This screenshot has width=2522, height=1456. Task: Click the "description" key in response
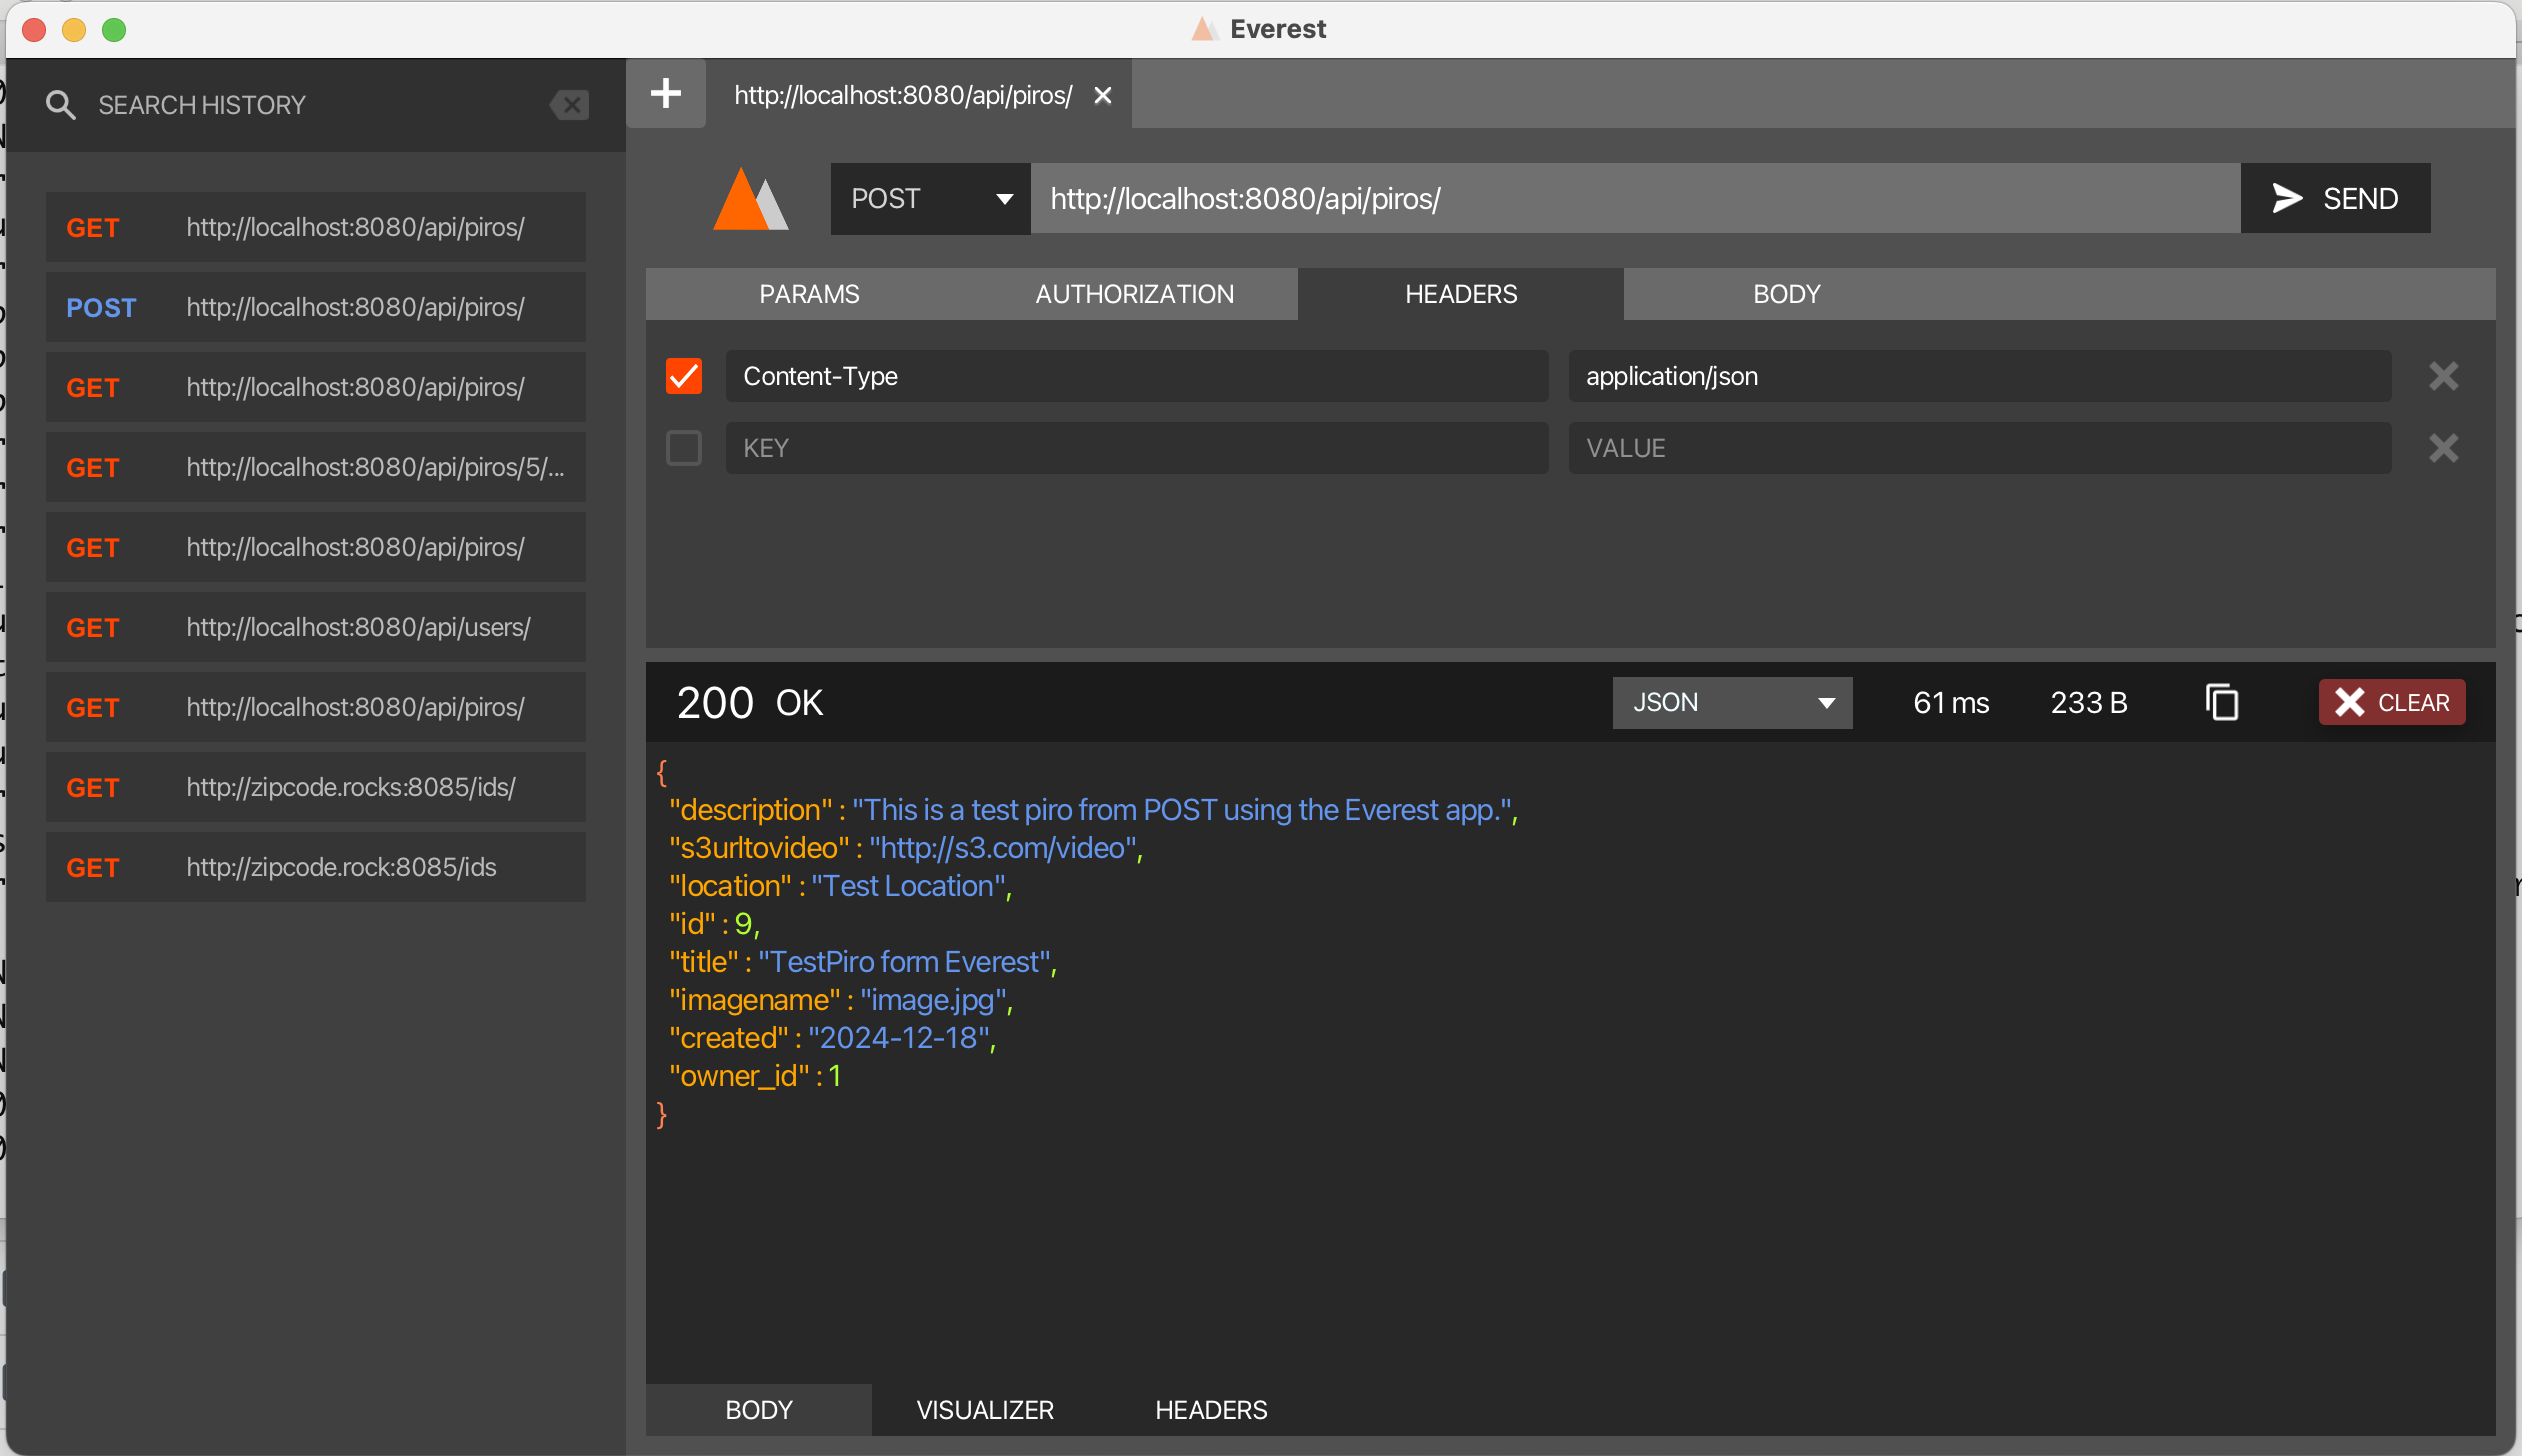point(751,809)
